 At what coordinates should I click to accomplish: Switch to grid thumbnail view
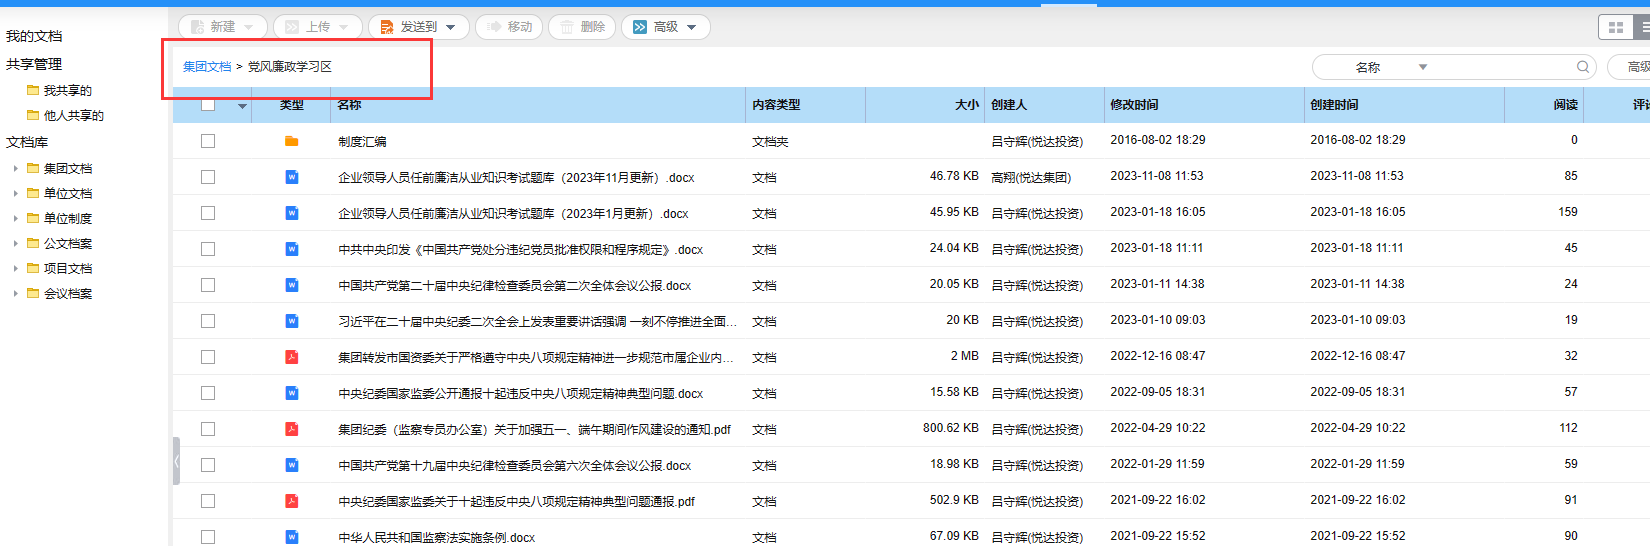point(1615,28)
